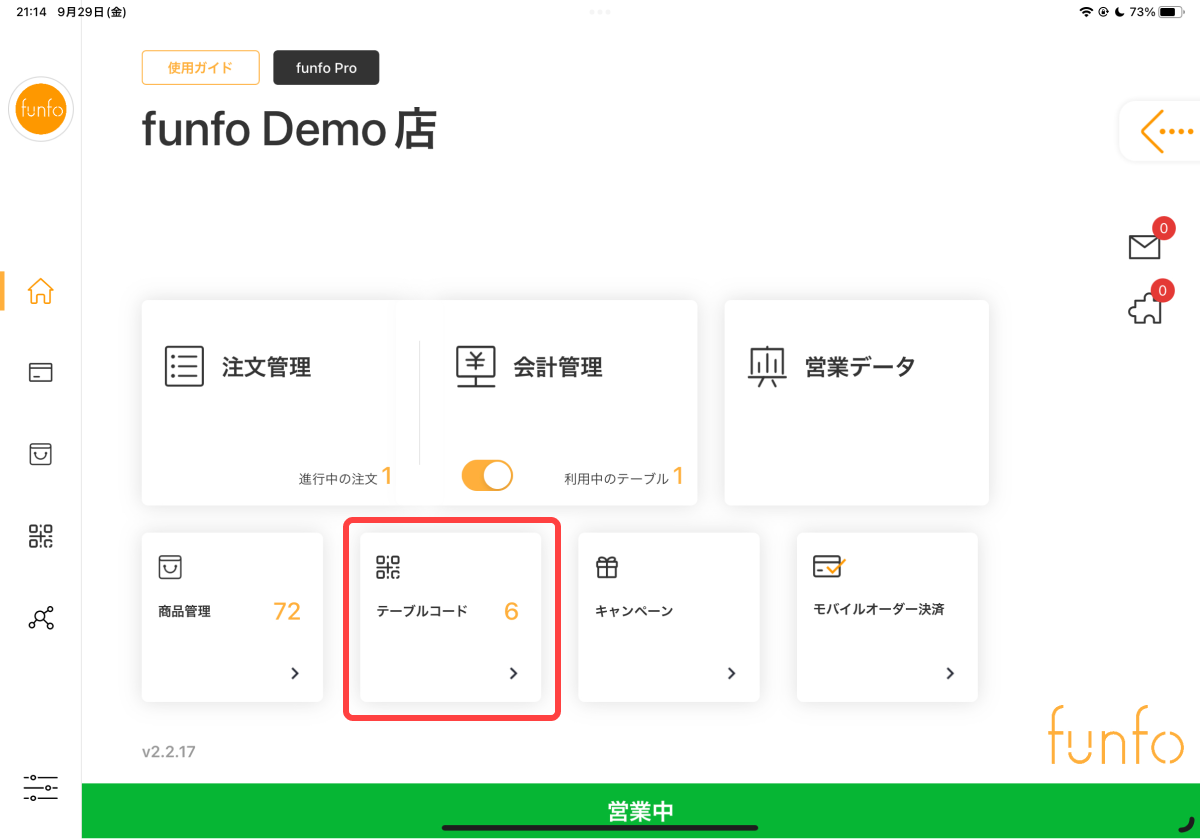Open the QR code icon in sidebar
This screenshot has height=839, width=1200.
pos(41,536)
